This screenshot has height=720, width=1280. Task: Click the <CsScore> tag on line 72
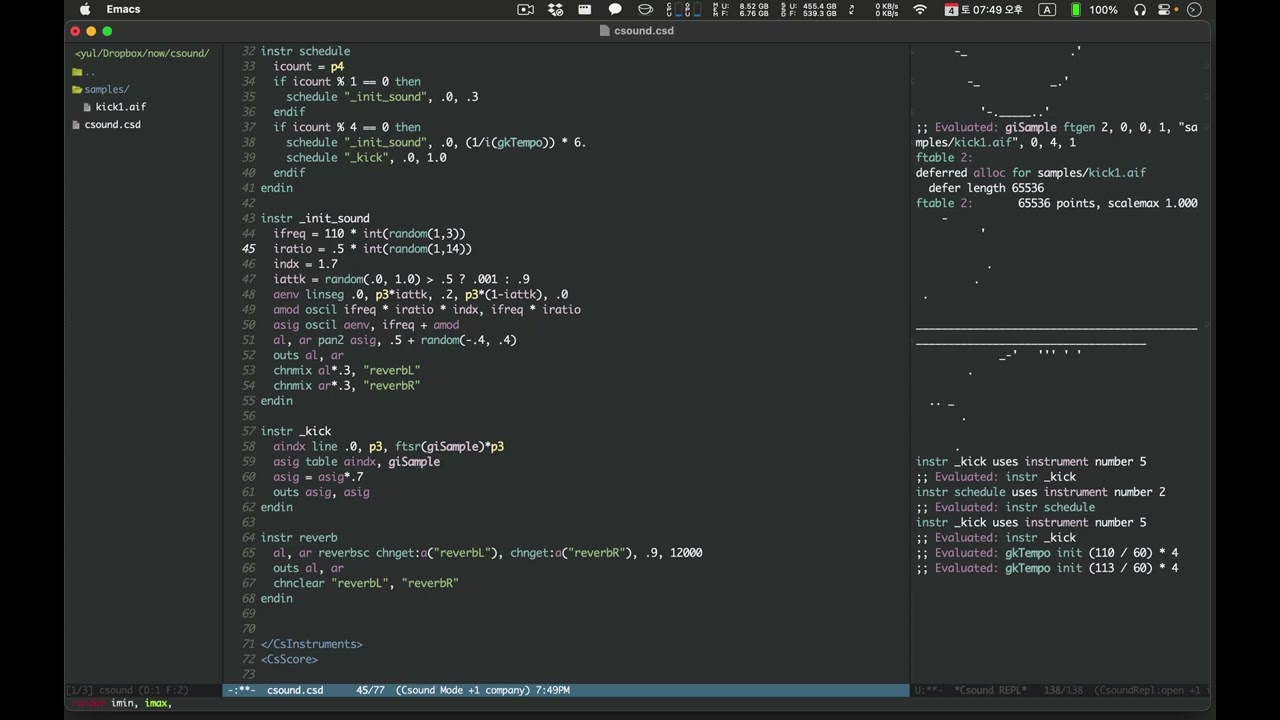point(289,659)
